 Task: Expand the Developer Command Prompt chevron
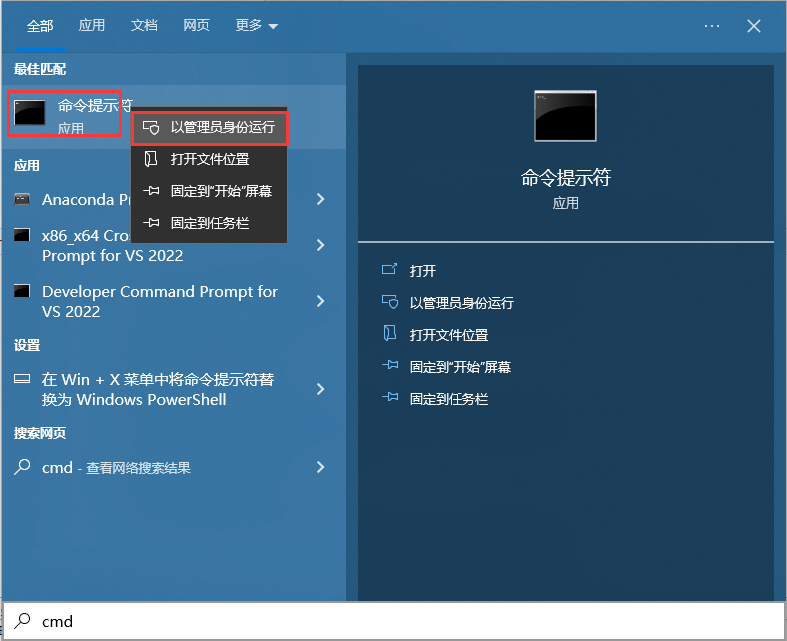pos(320,301)
